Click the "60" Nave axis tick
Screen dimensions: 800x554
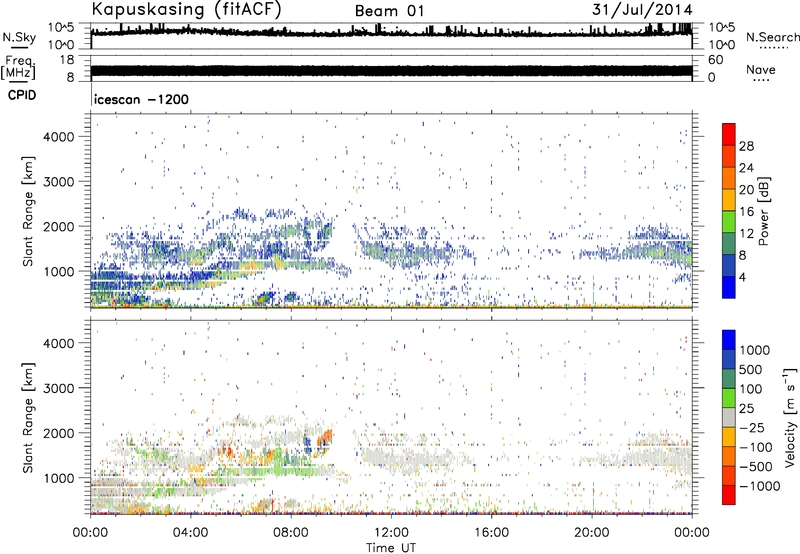(716, 60)
